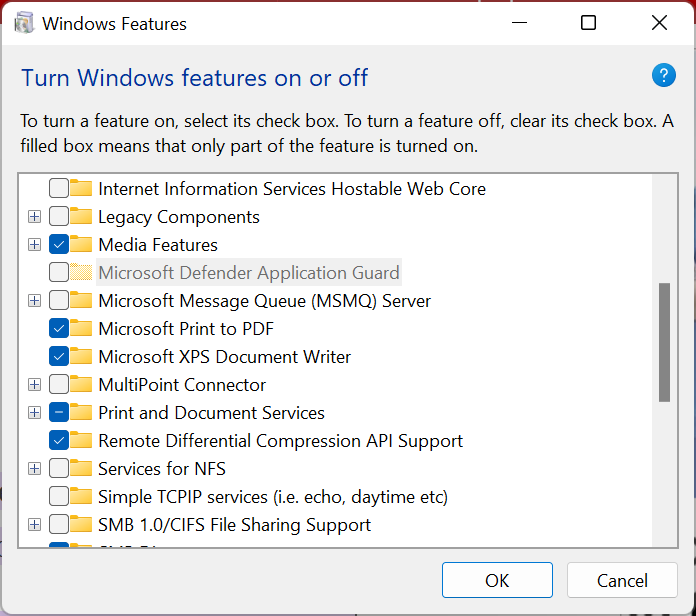This screenshot has width=696, height=616.
Task: Disable Remote Differential Compression API Support checkbox
Action: pos(59,440)
